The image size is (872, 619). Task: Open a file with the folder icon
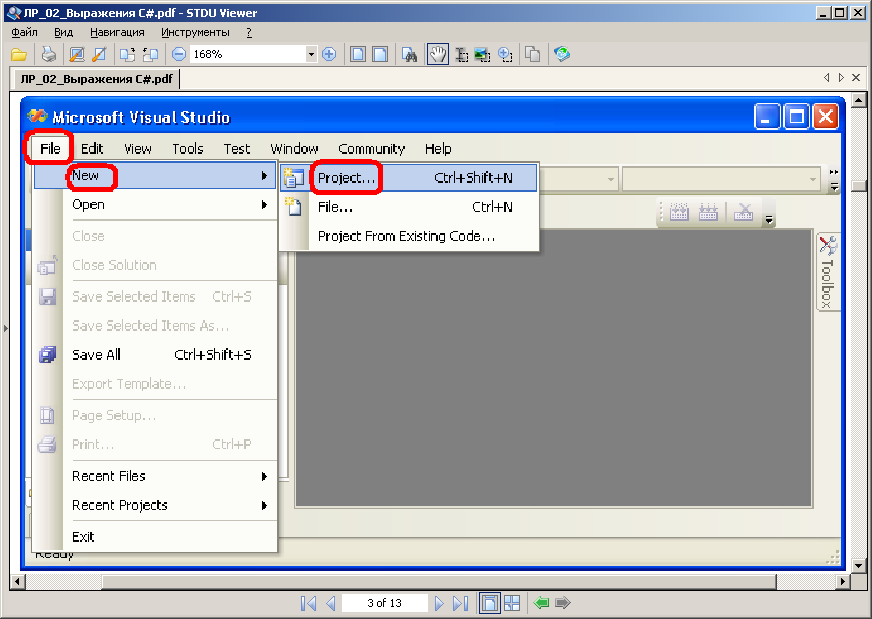(x=19, y=55)
